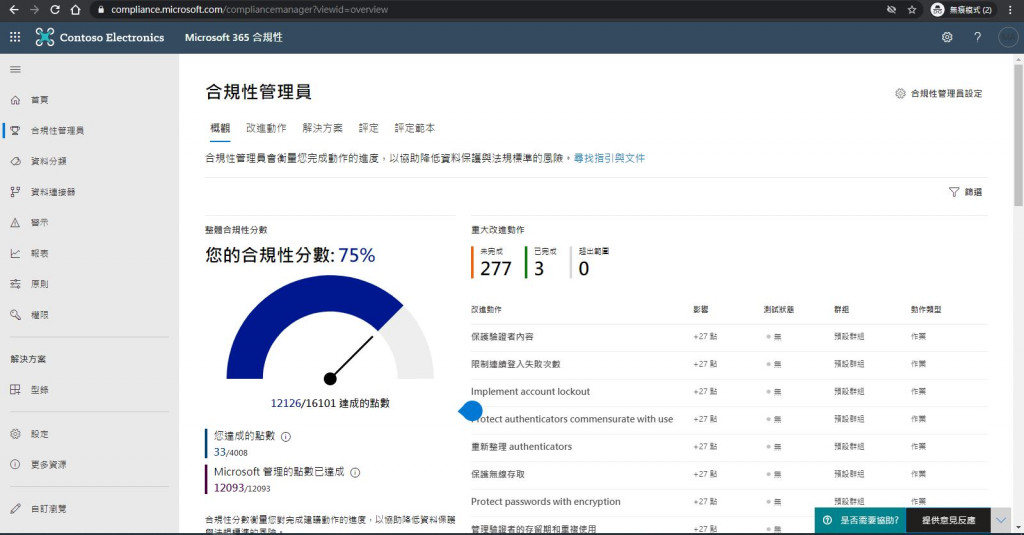
Task: Open 資料分類 icon in sidebar
Action: [x=15, y=161]
